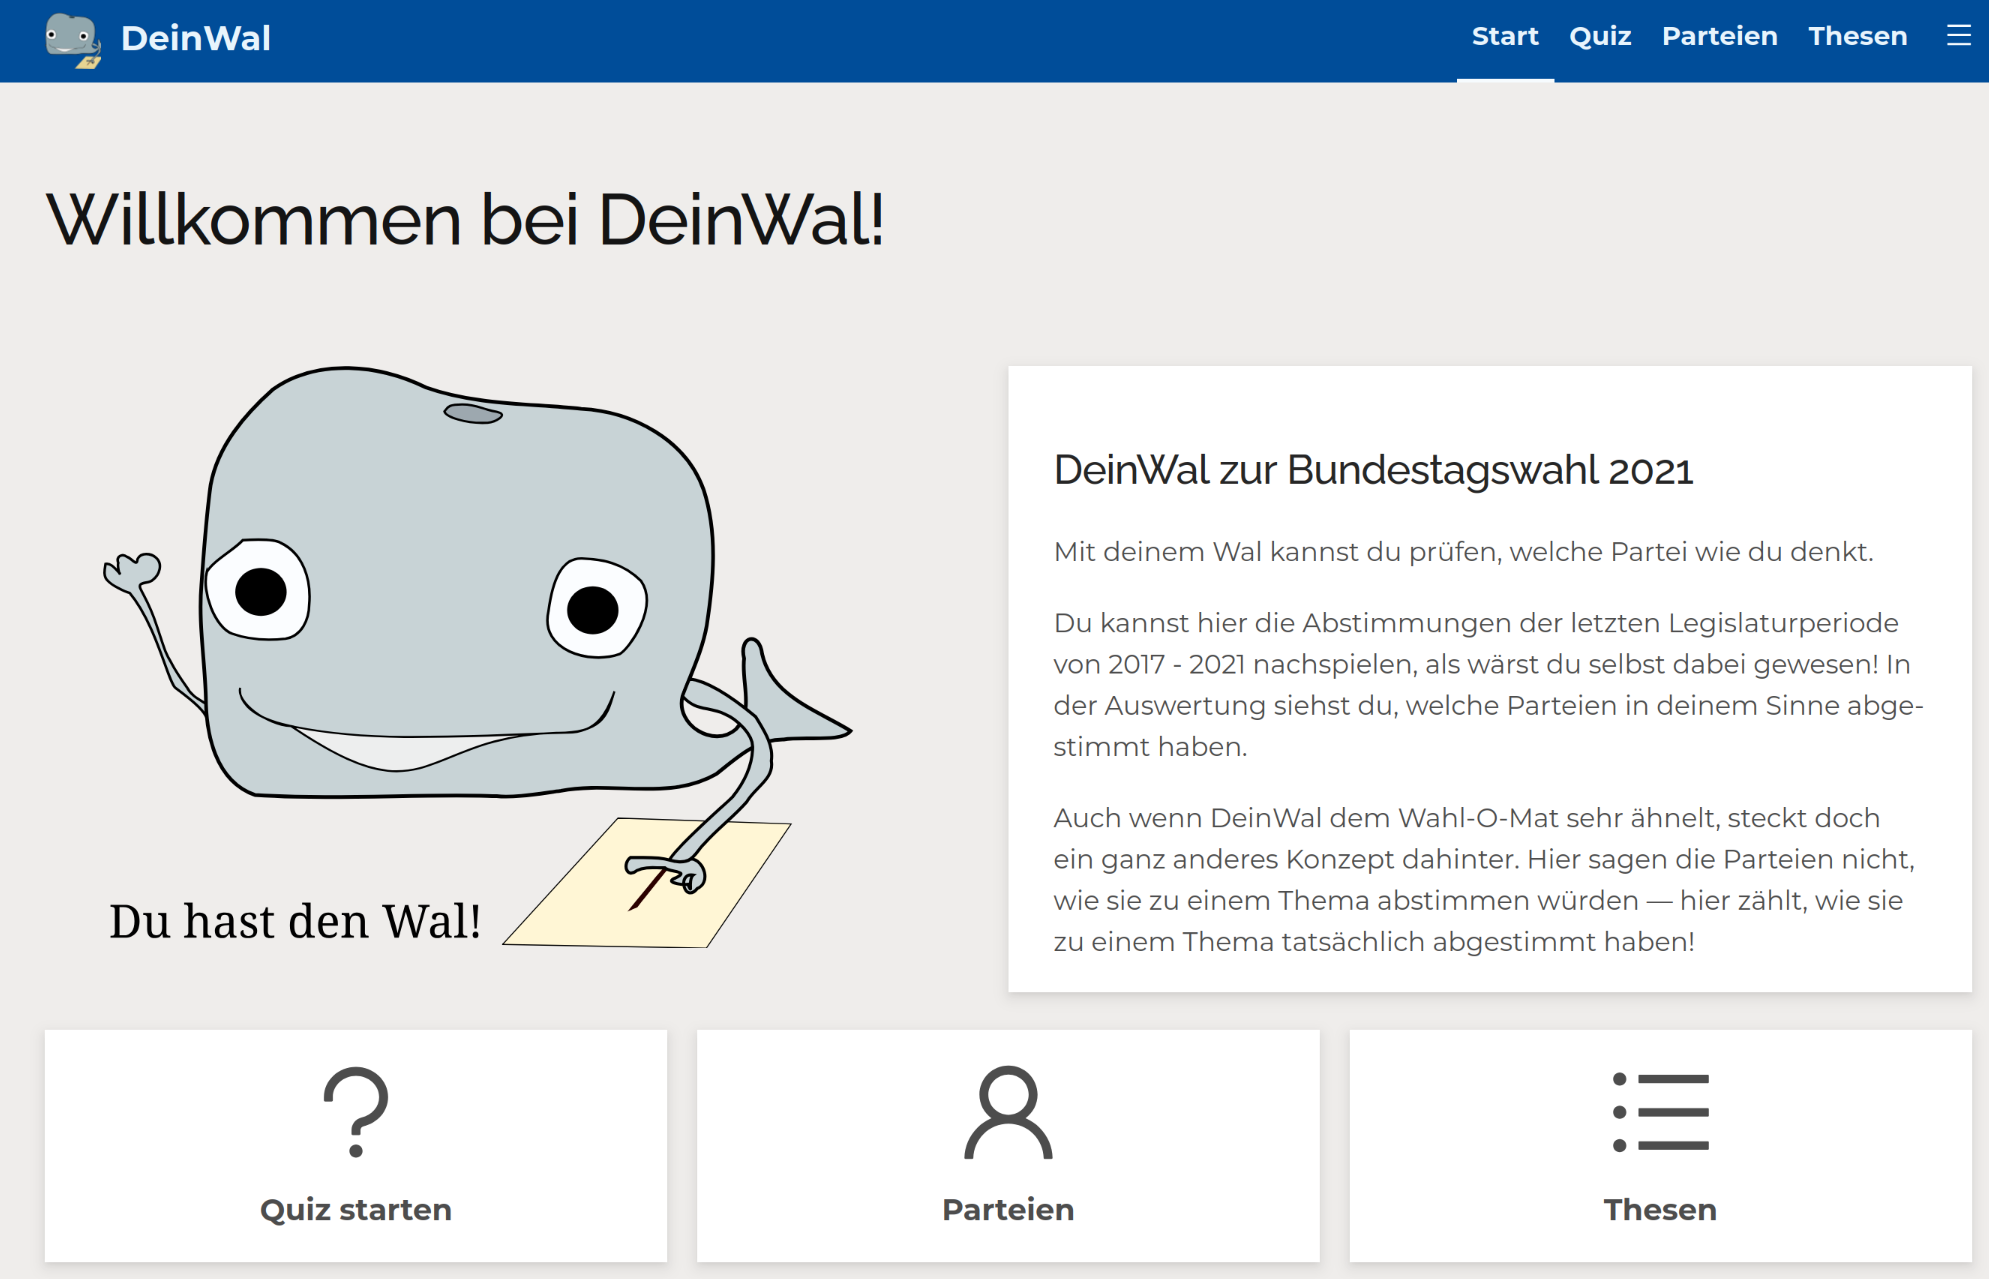The image size is (1989, 1279).
Task: Select the Parteien card label
Action: click(1008, 1209)
